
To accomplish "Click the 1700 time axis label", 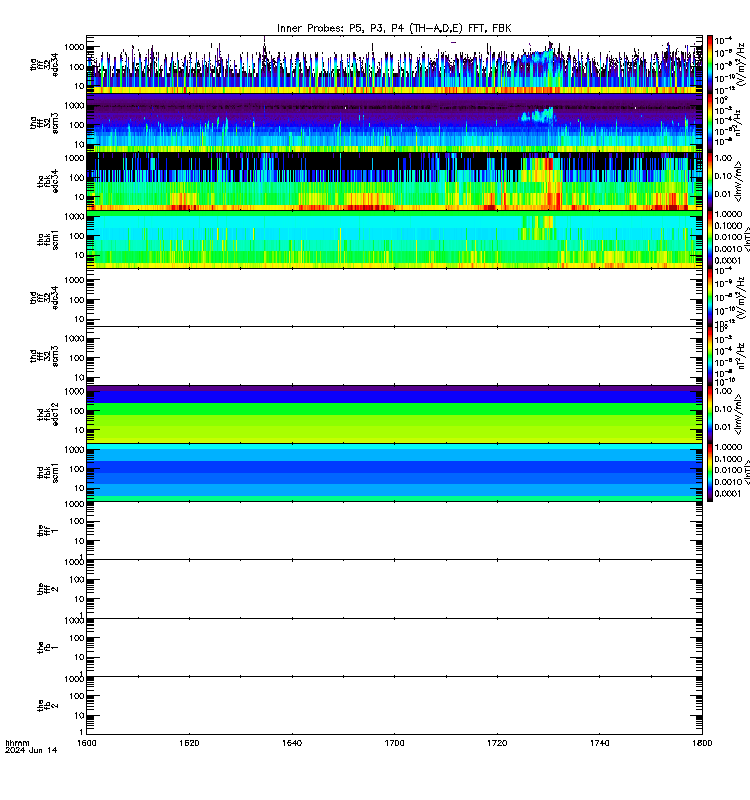I will [394, 743].
